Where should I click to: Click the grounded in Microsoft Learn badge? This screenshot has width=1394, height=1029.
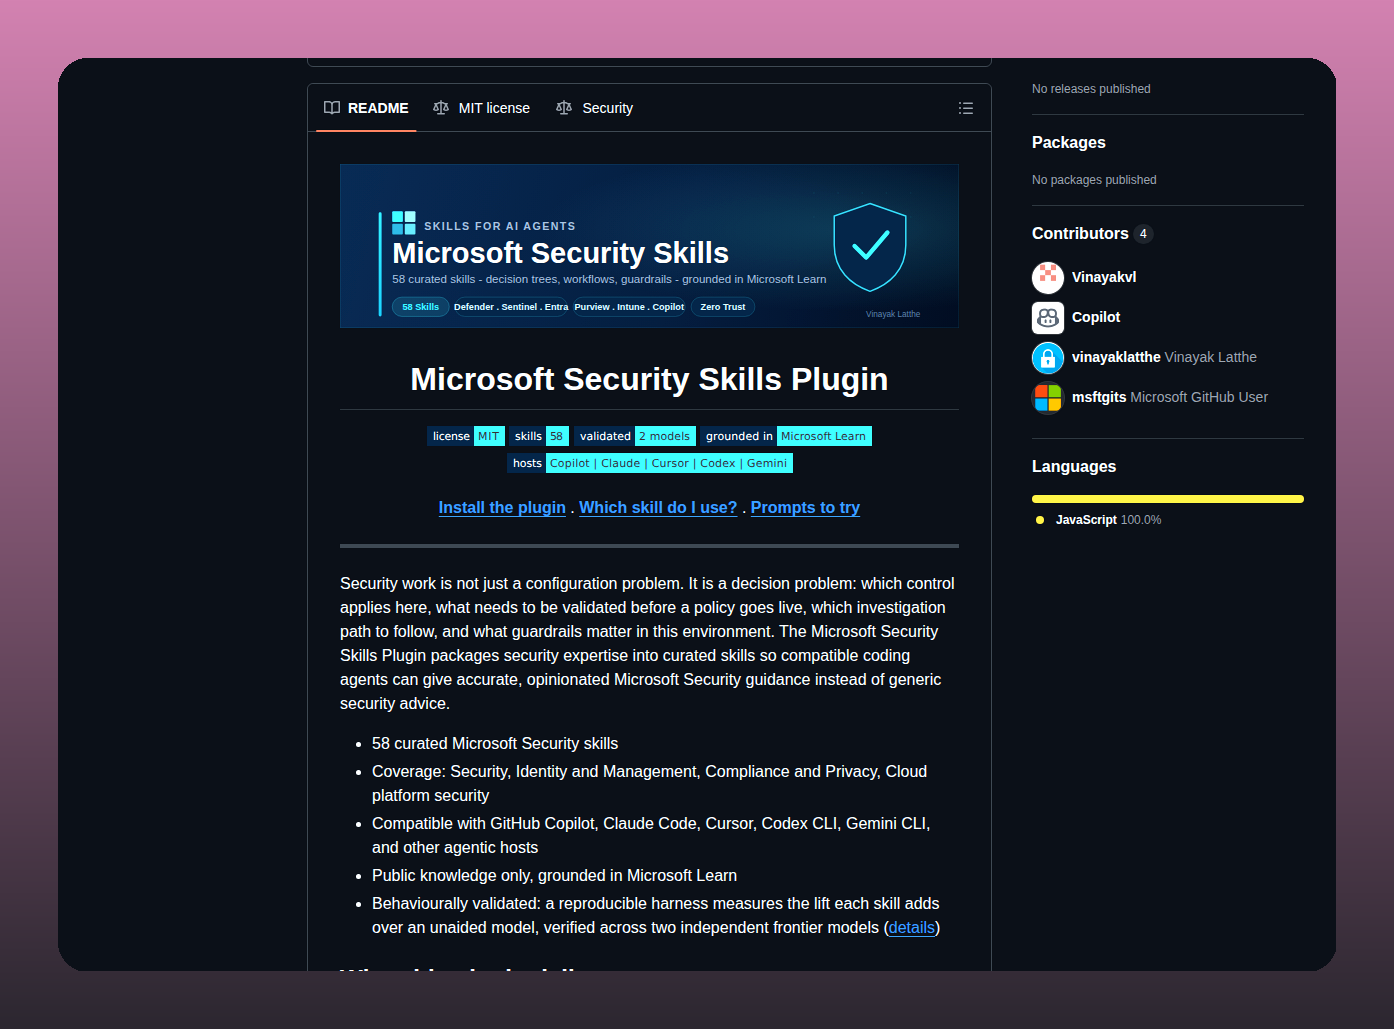coord(786,436)
